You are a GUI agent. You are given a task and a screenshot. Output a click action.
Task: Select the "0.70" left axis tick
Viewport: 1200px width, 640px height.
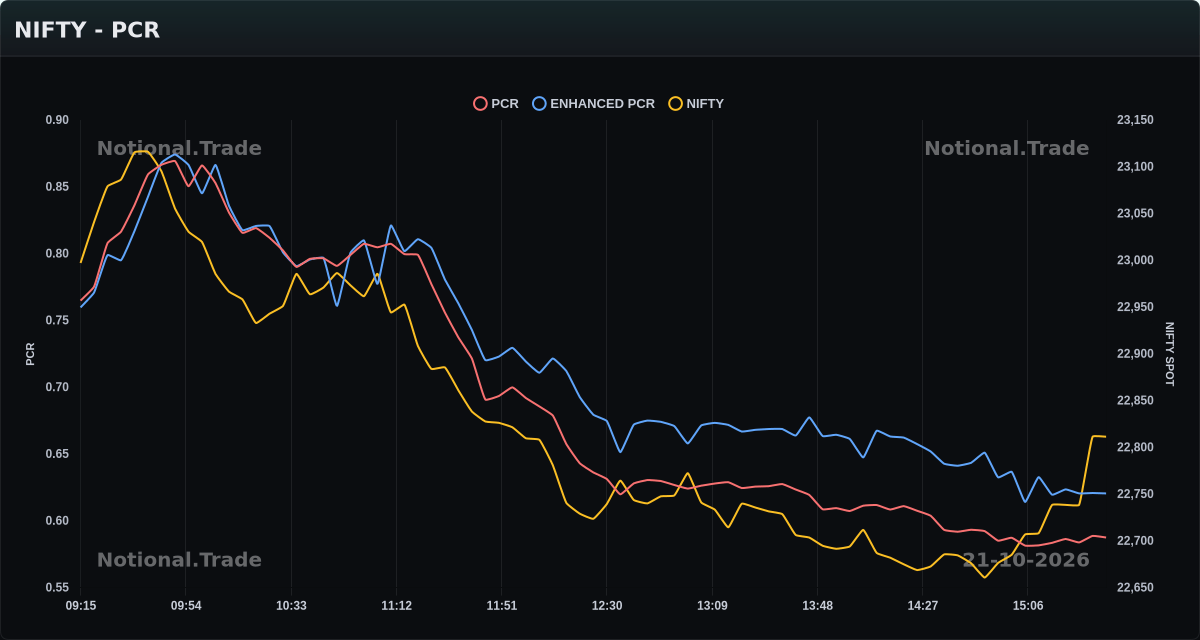[57, 387]
